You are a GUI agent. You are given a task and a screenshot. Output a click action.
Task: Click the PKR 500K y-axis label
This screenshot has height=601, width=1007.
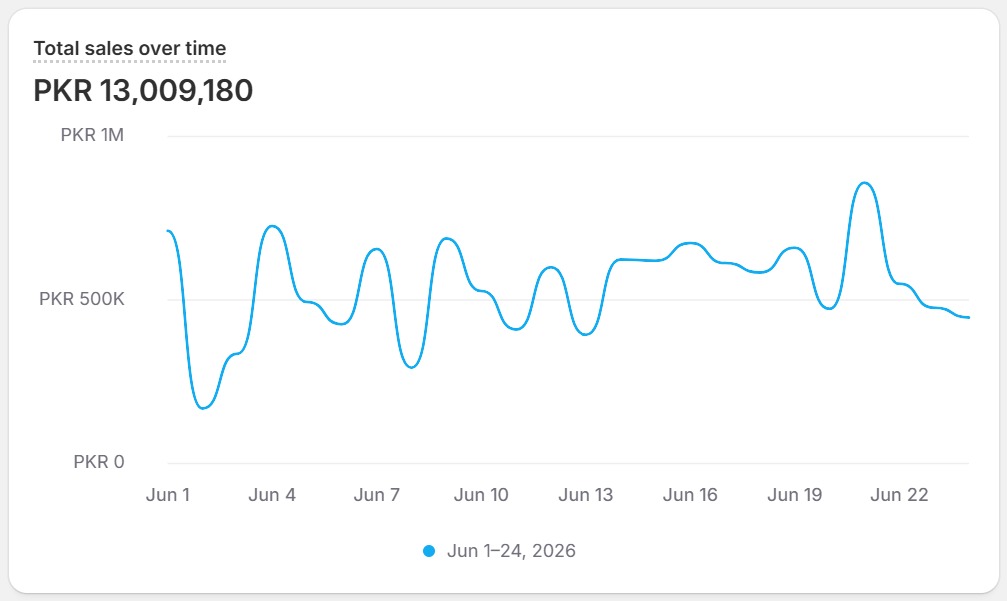tap(82, 299)
